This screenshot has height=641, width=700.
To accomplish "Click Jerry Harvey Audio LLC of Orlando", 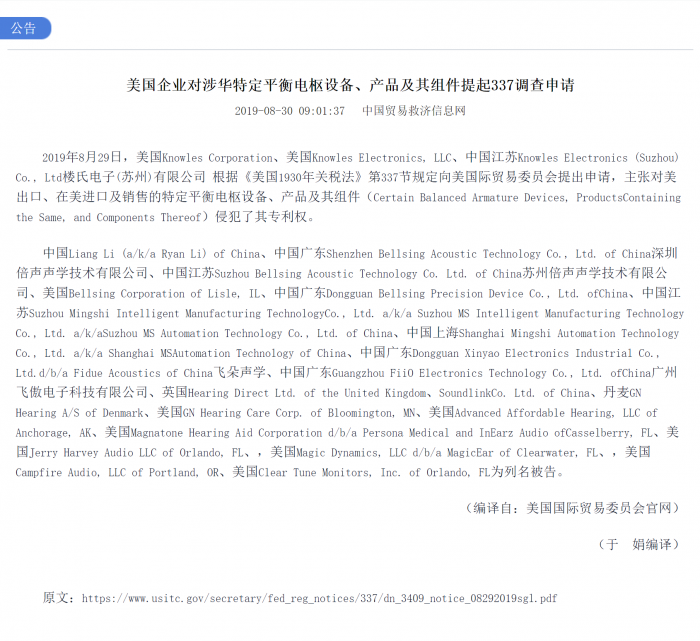I will (x=125, y=453).
